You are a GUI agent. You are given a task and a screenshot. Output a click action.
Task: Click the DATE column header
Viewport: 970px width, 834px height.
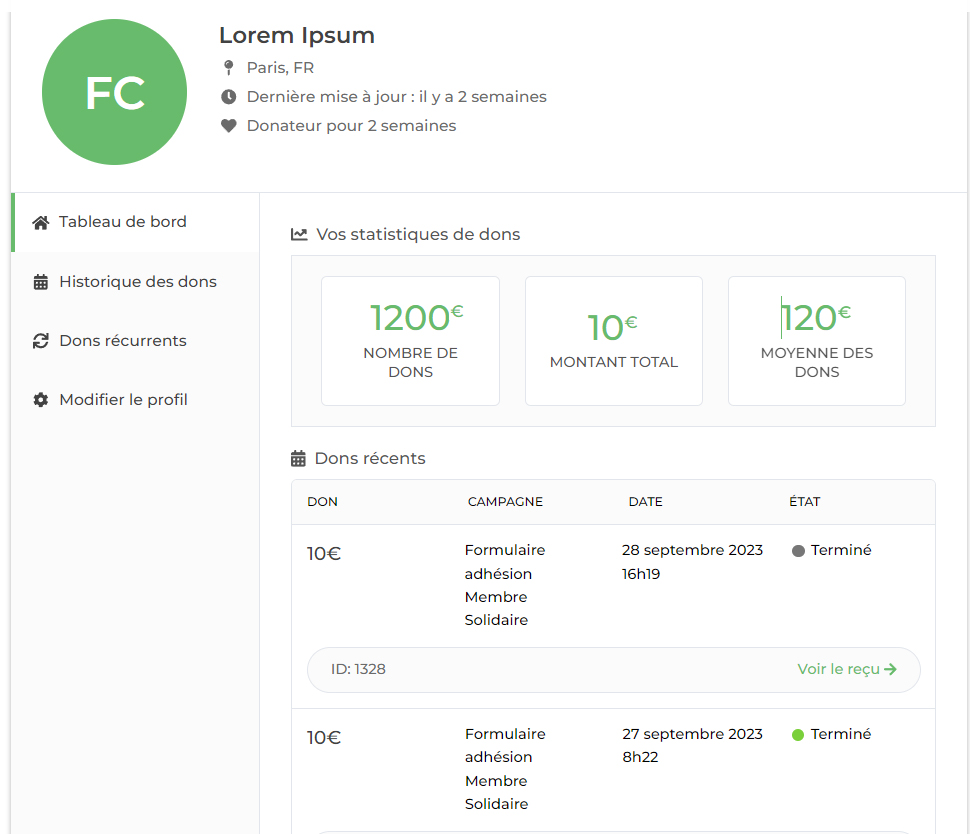click(x=645, y=502)
